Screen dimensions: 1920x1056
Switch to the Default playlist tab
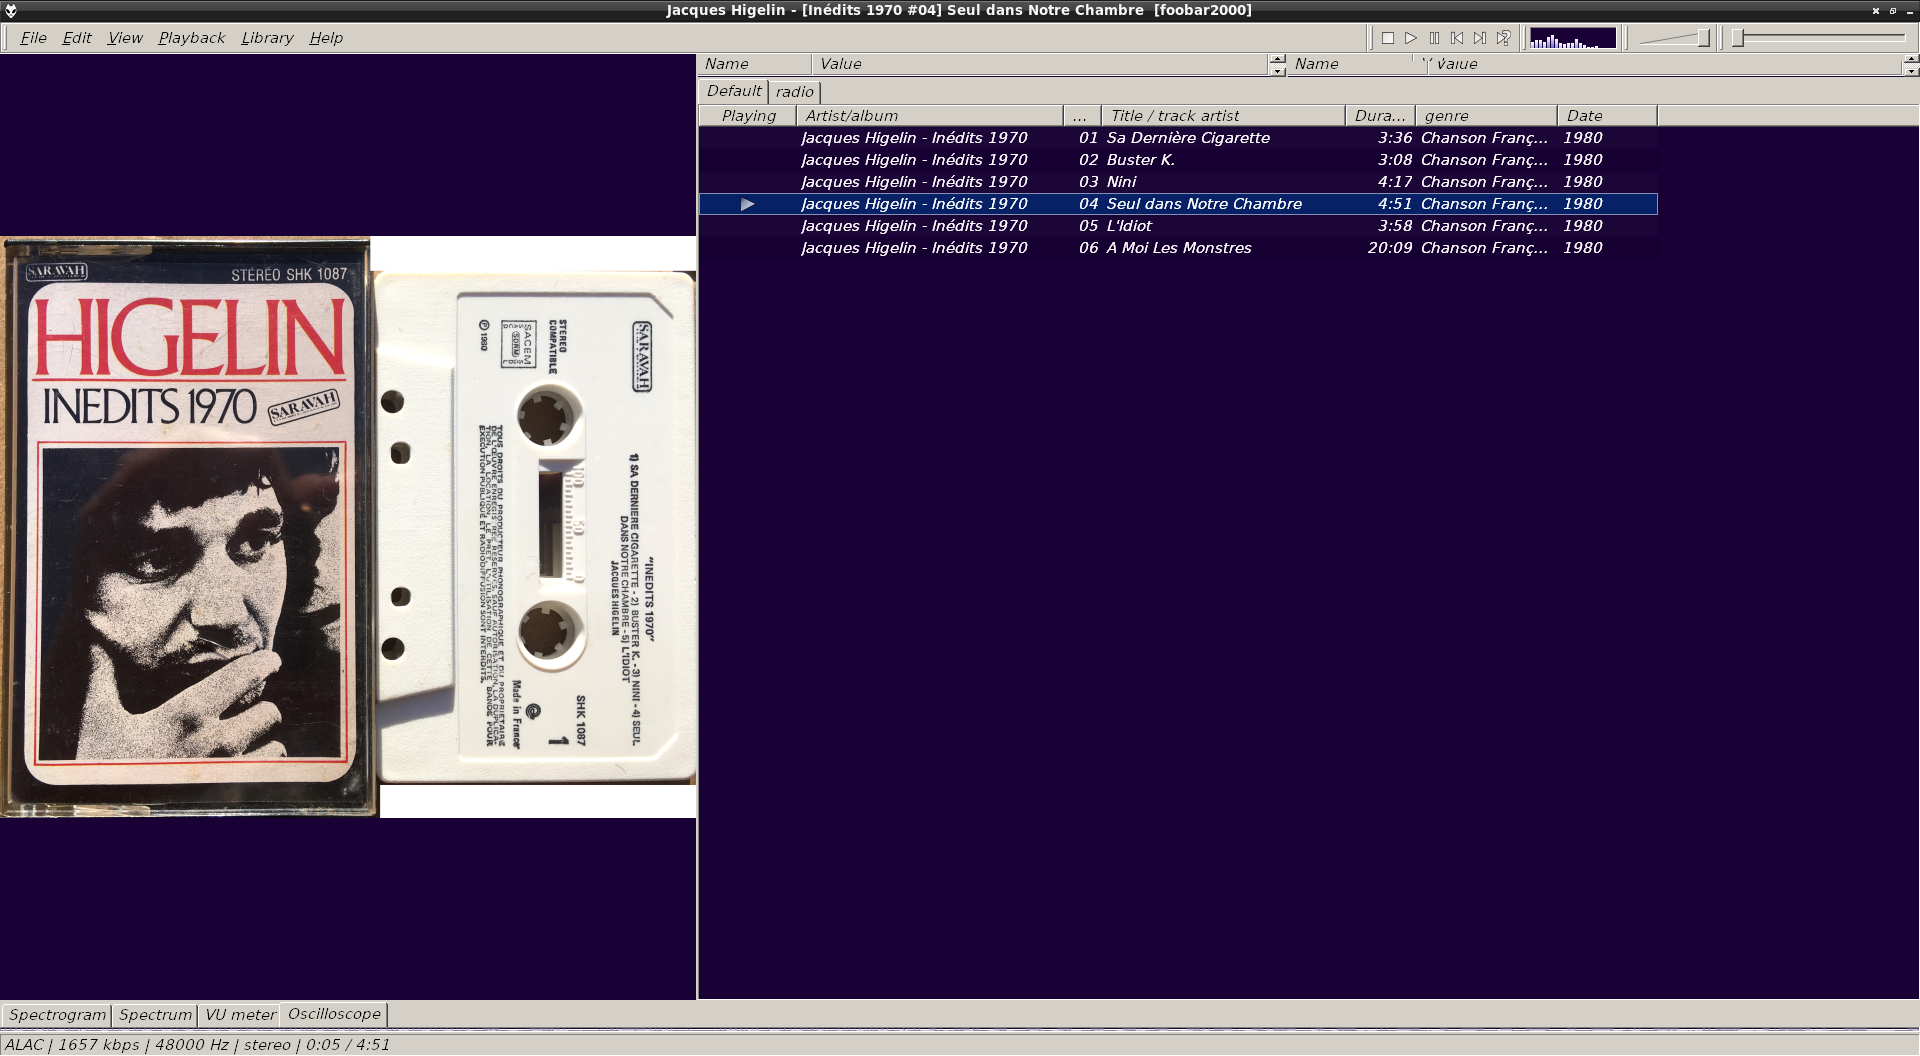coord(734,91)
